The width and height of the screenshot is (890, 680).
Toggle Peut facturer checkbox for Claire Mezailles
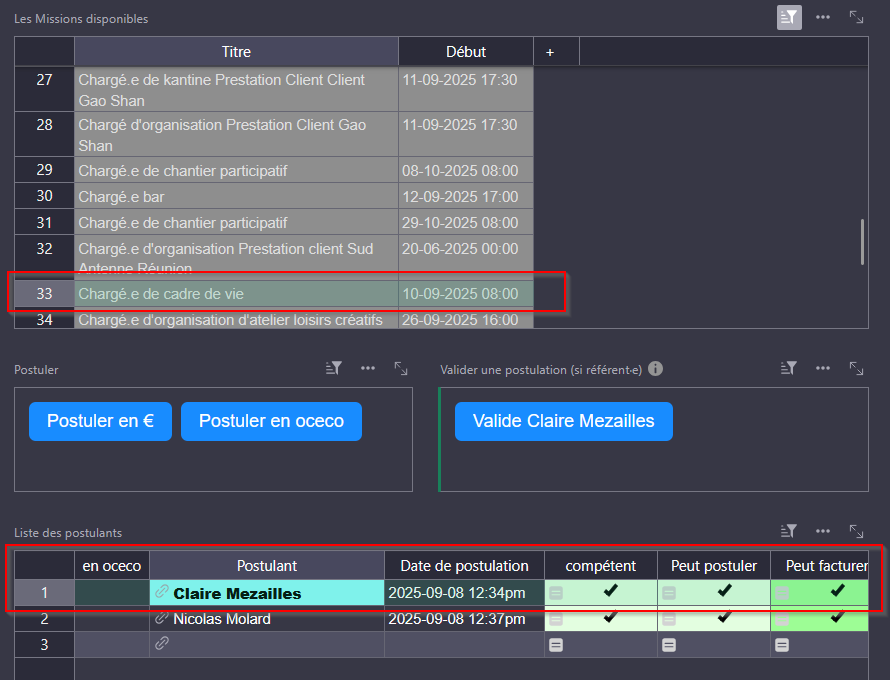[x=837, y=592]
